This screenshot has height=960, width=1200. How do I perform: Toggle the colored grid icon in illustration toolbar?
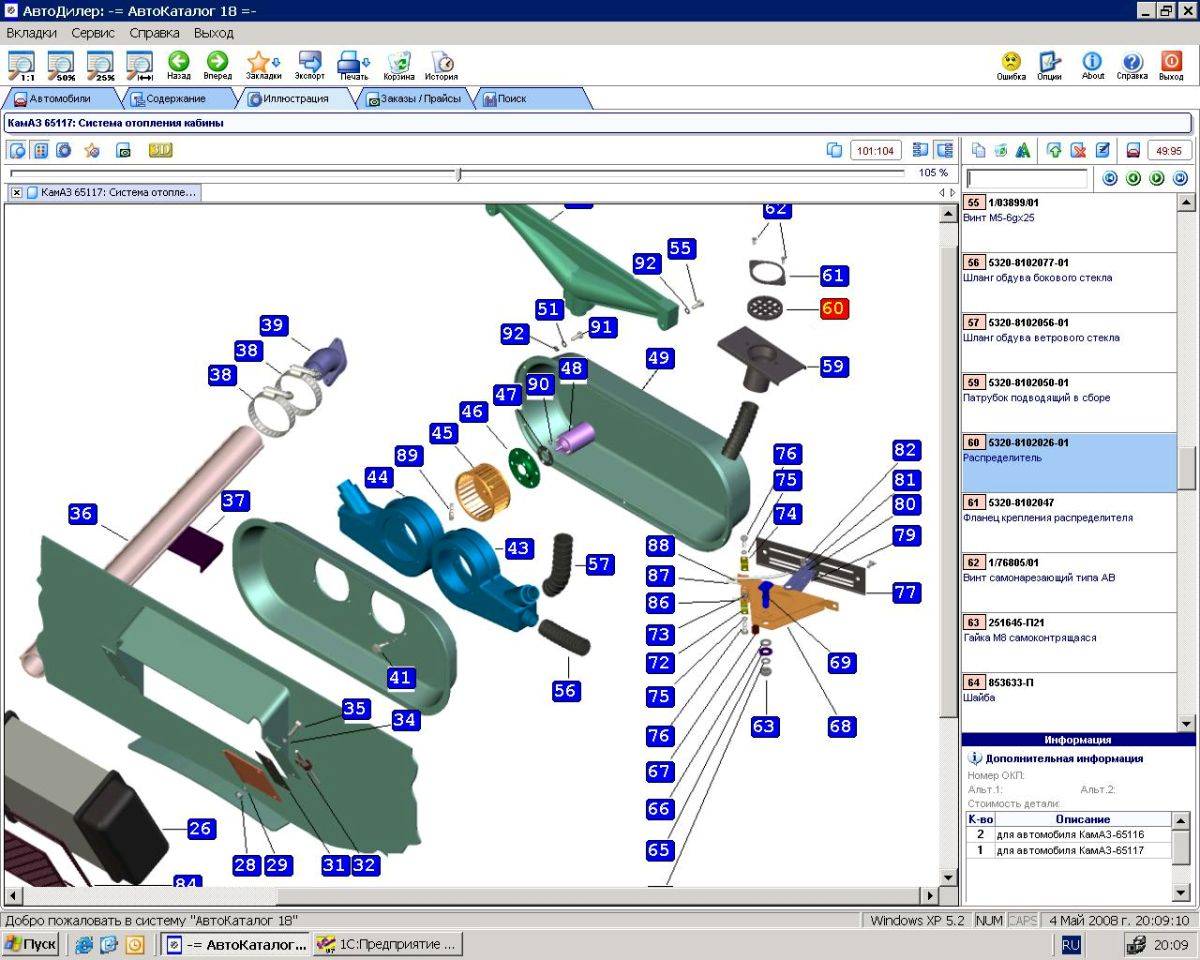[x=41, y=150]
